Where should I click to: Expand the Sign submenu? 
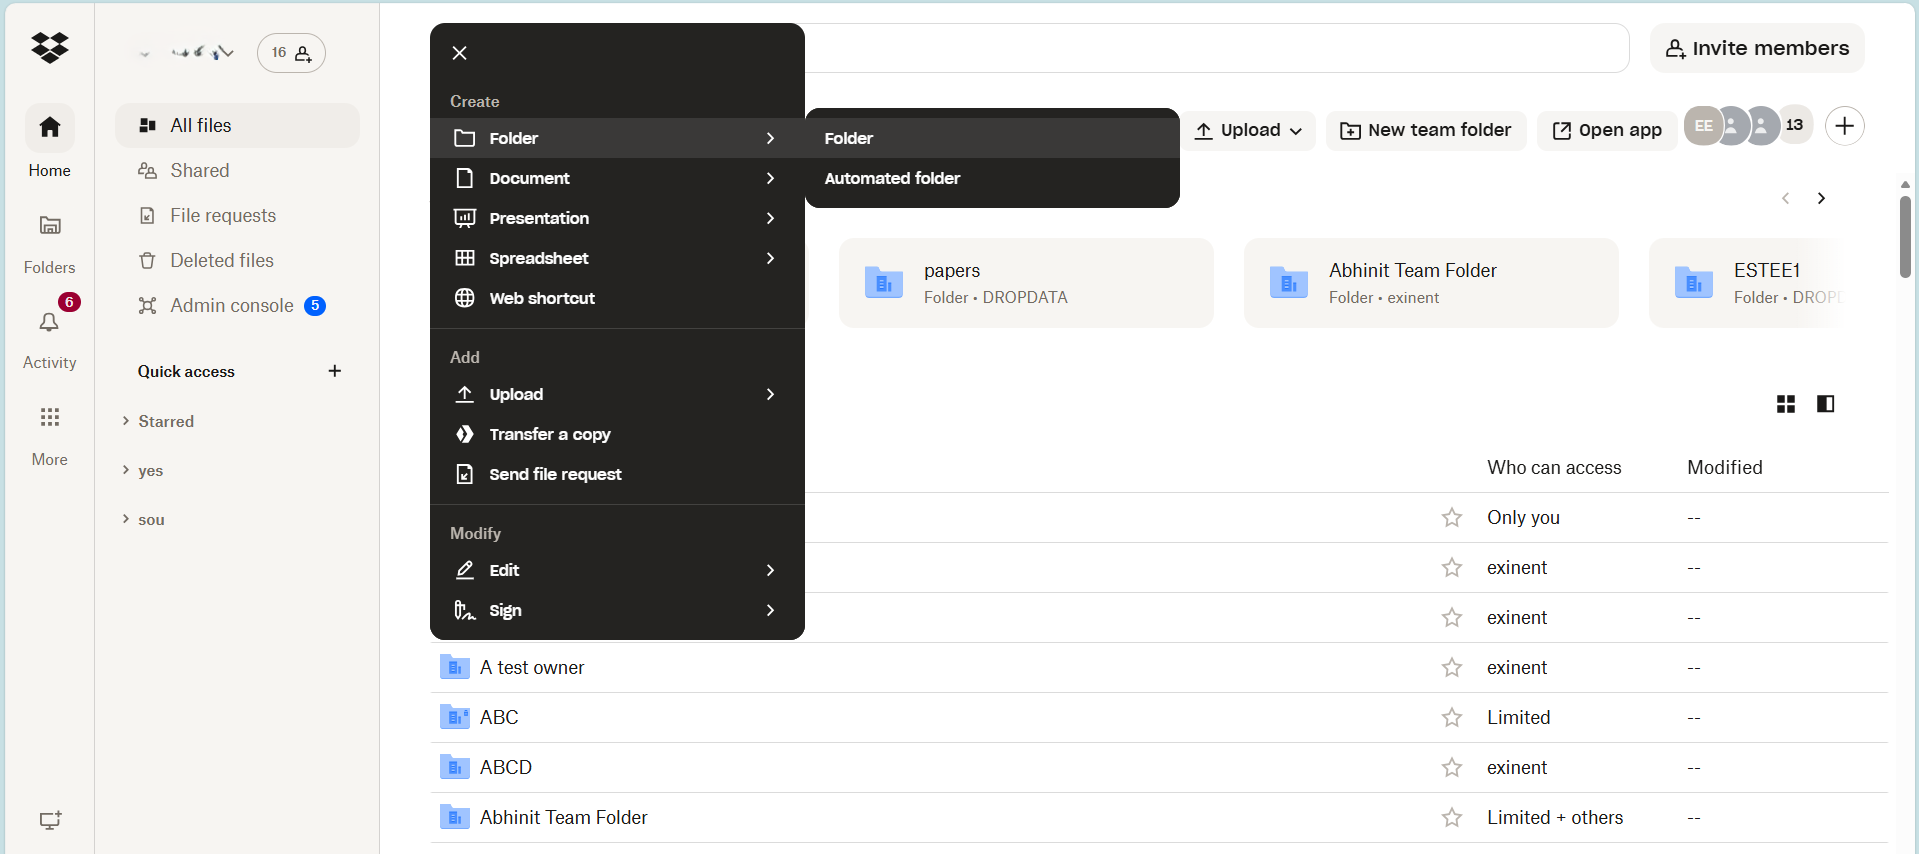[617, 610]
